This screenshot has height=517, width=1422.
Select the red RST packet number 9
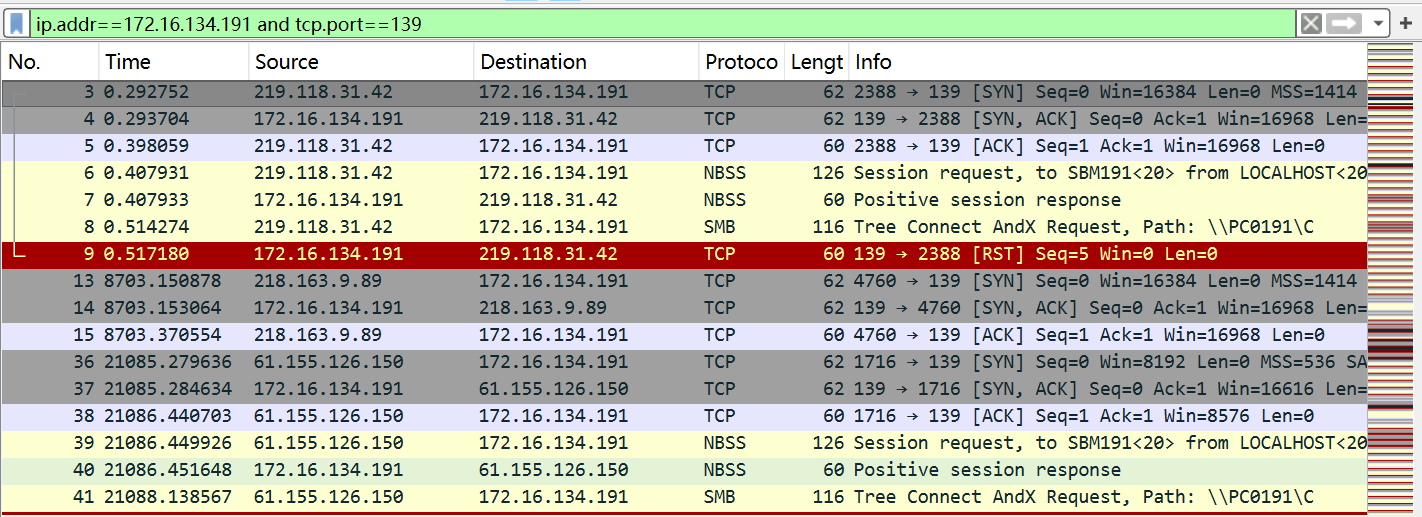(x=684, y=254)
